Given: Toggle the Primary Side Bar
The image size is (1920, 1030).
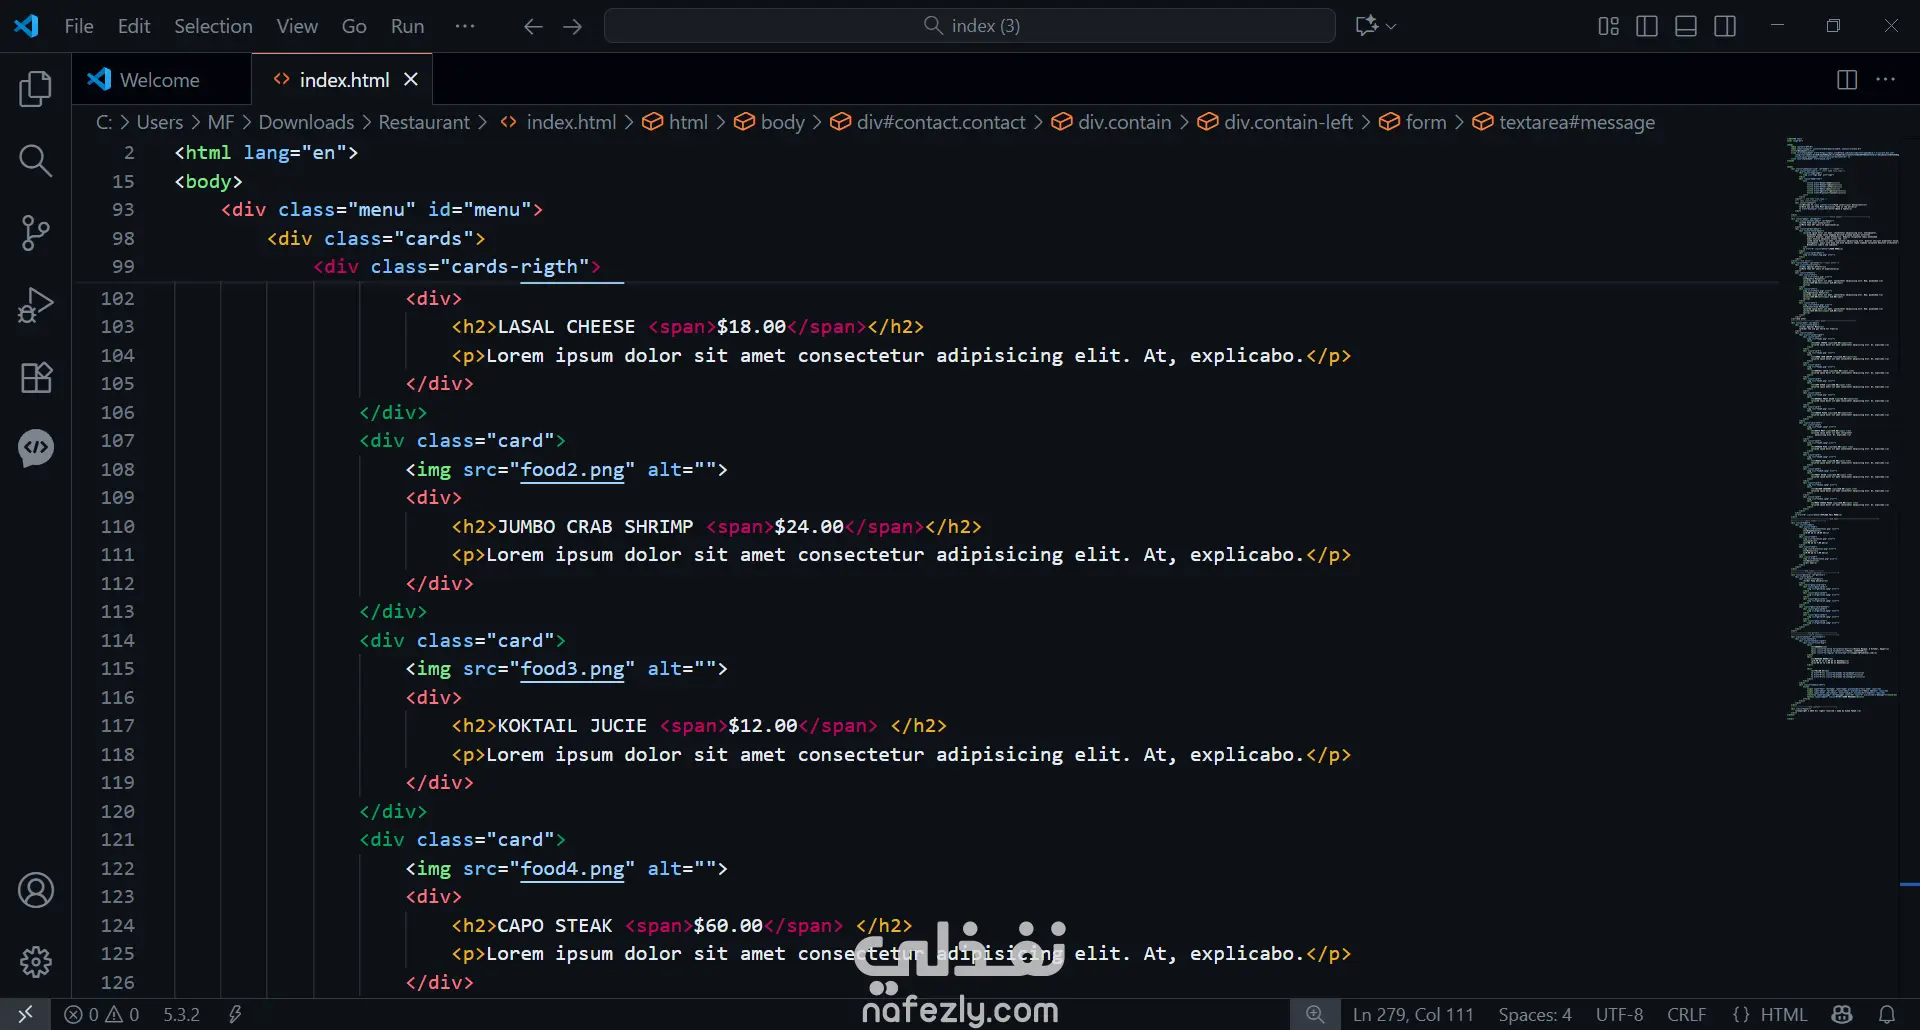Looking at the screenshot, I should point(1647,26).
